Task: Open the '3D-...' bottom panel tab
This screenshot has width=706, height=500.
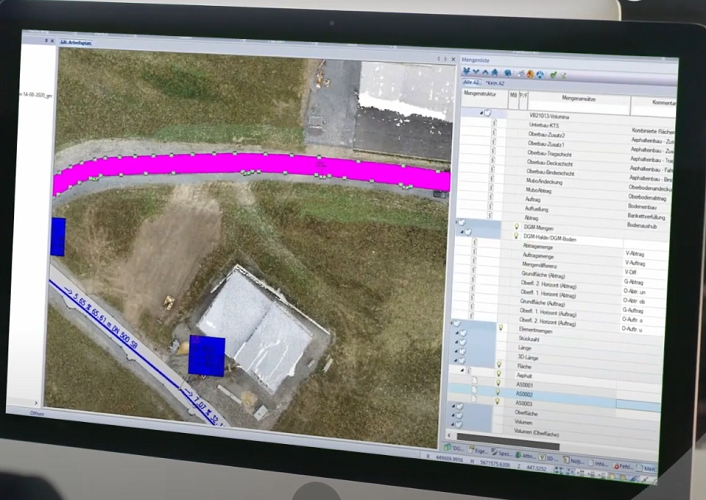Action: click(548, 458)
